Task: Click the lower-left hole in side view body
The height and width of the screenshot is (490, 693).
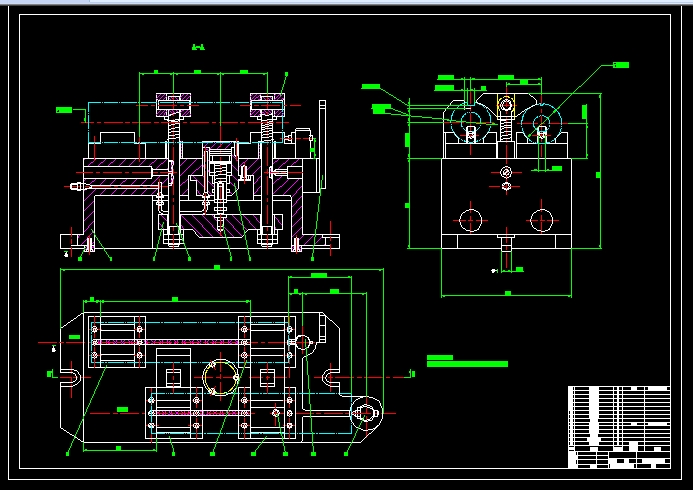Action: coord(467,218)
